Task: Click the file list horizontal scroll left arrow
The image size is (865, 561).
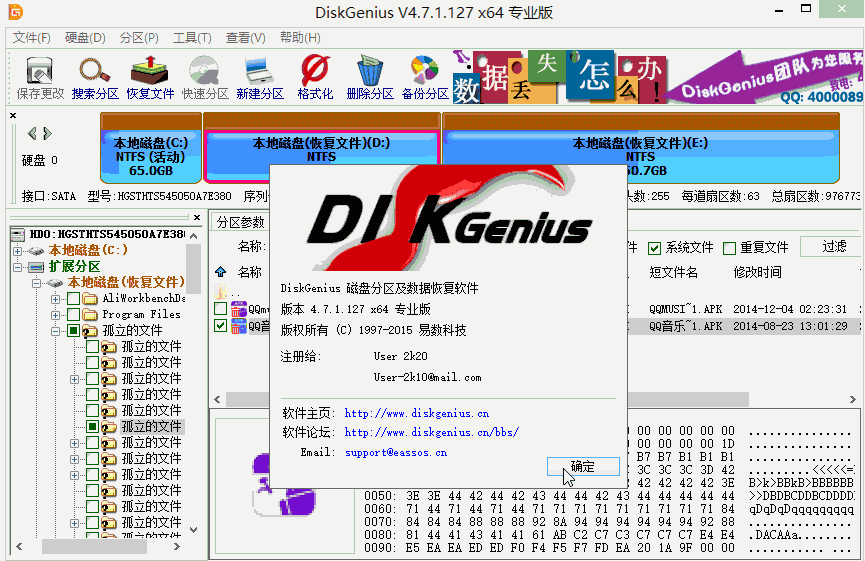Action: pyautogui.click(x=217, y=399)
